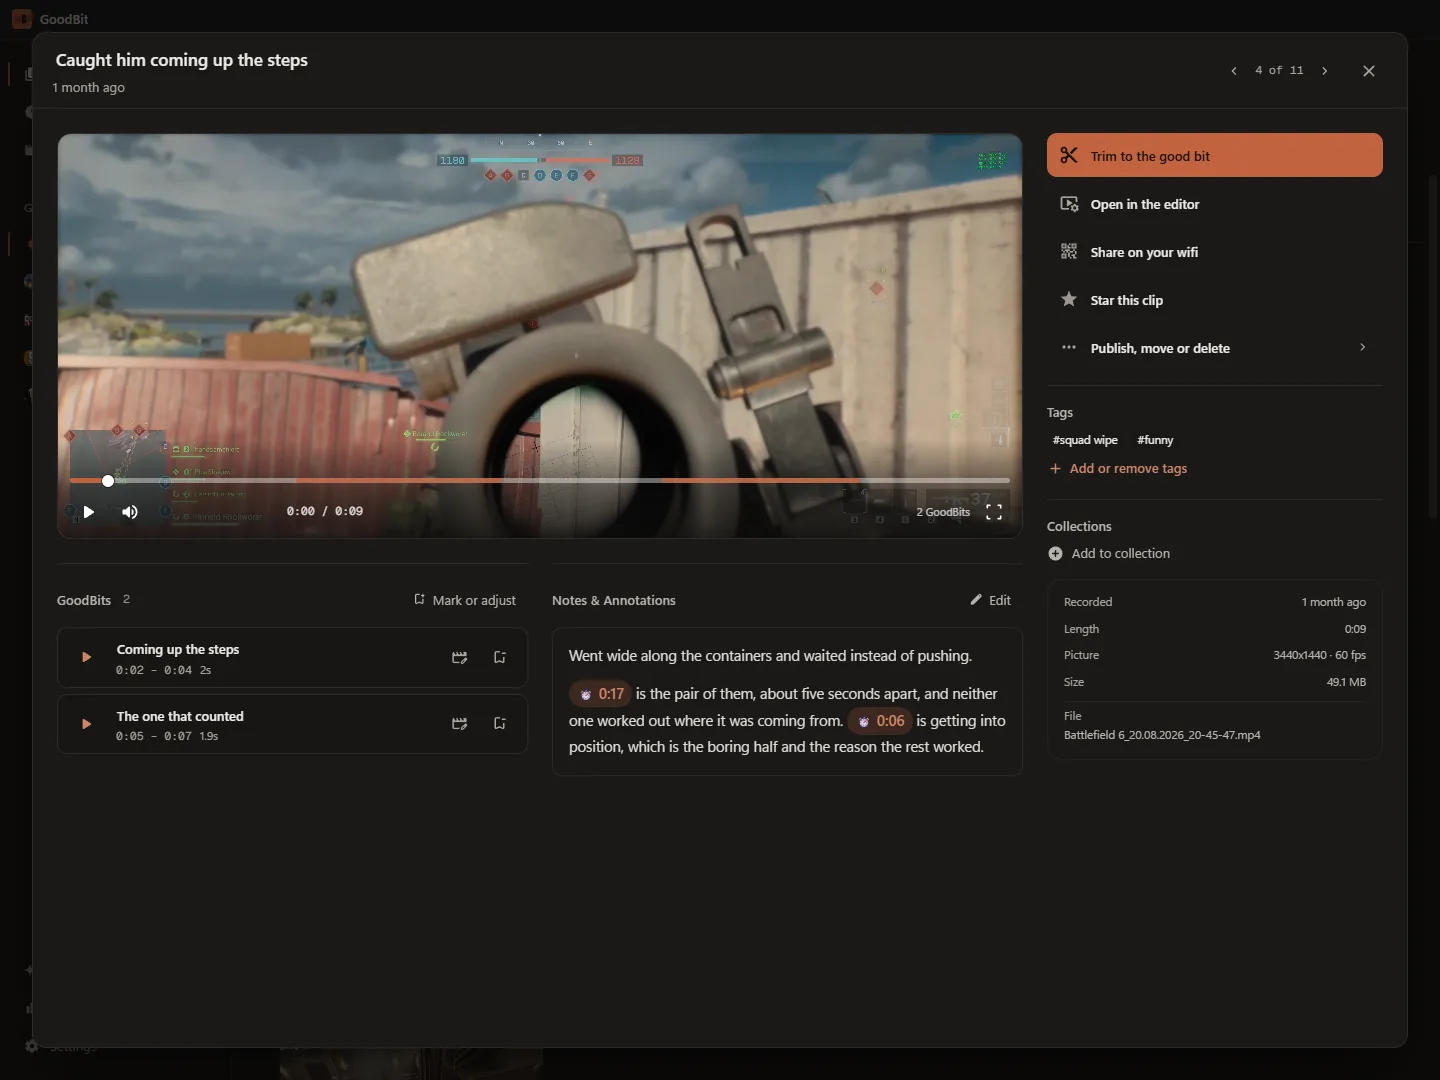Click Mark or adjust GoodBits
Viewport: 1440px width, 1080px height.
pos(465,600)
